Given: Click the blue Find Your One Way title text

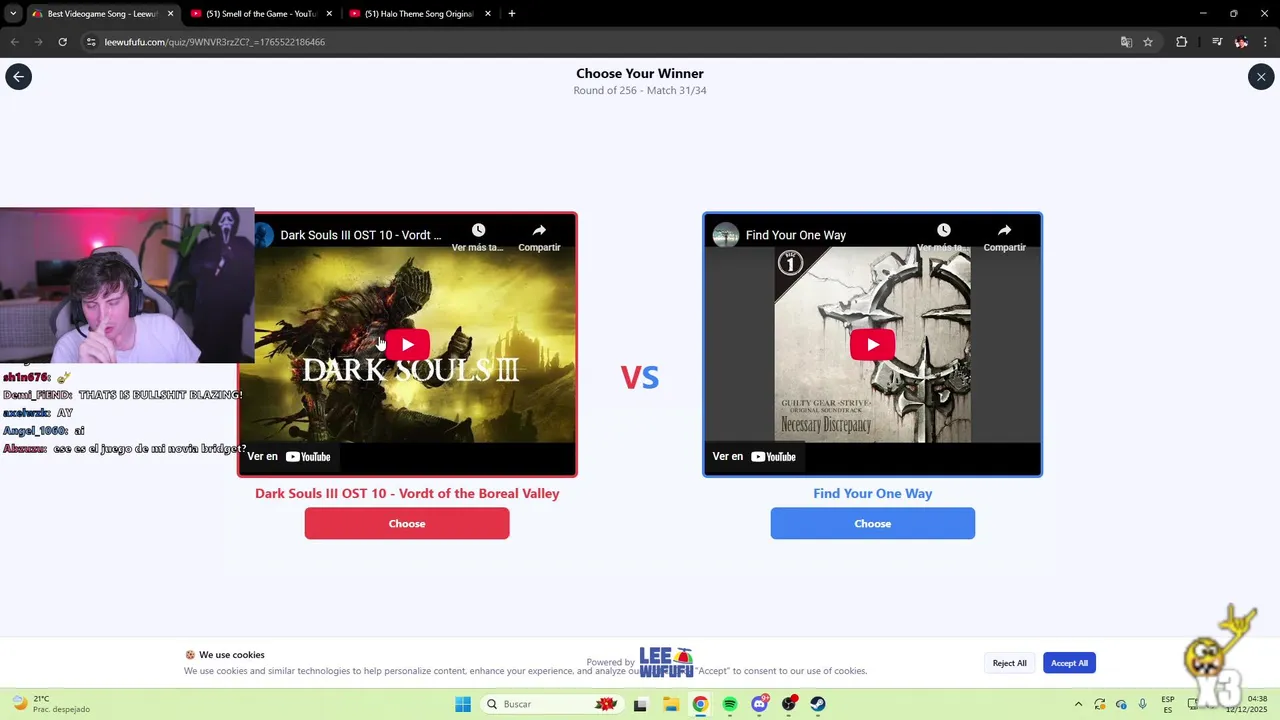Looking at the screenshot, I should point(873,493).
